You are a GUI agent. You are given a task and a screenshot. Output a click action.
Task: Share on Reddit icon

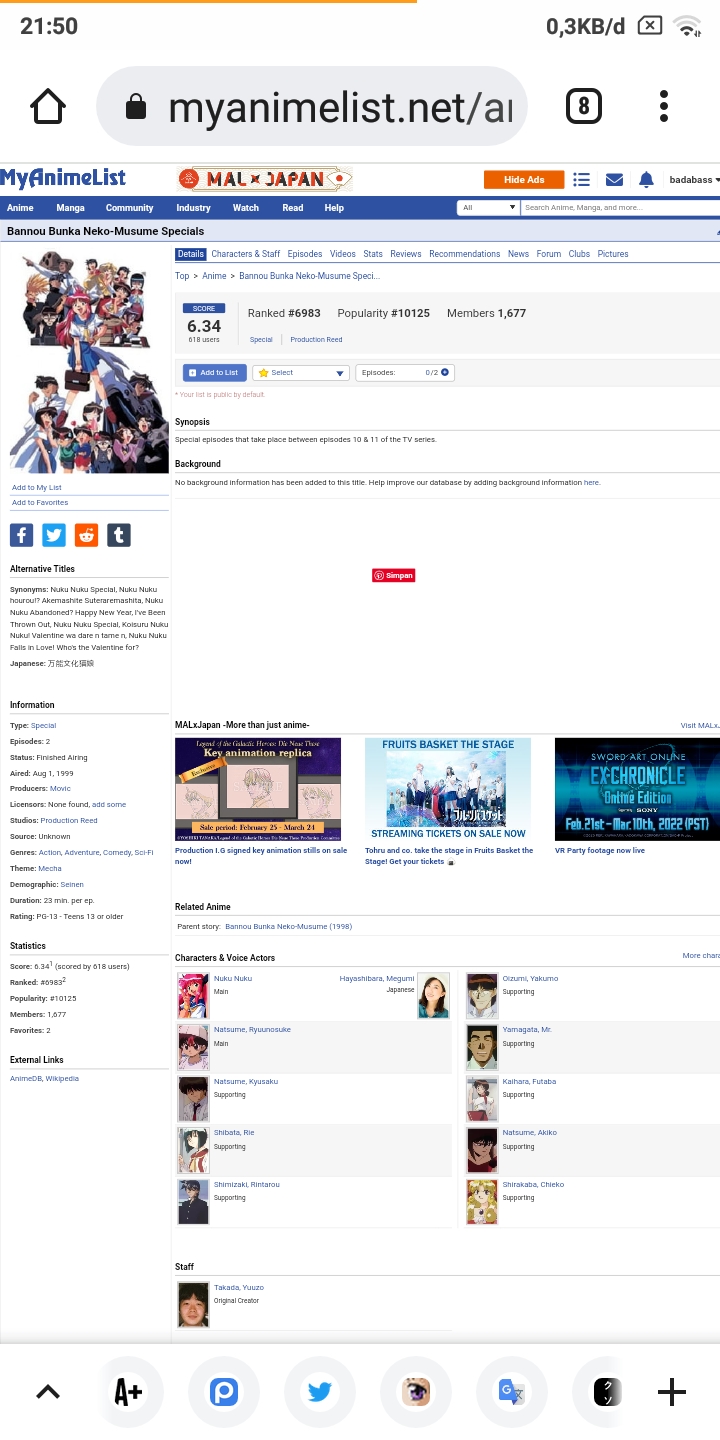(x=87, y=535)
